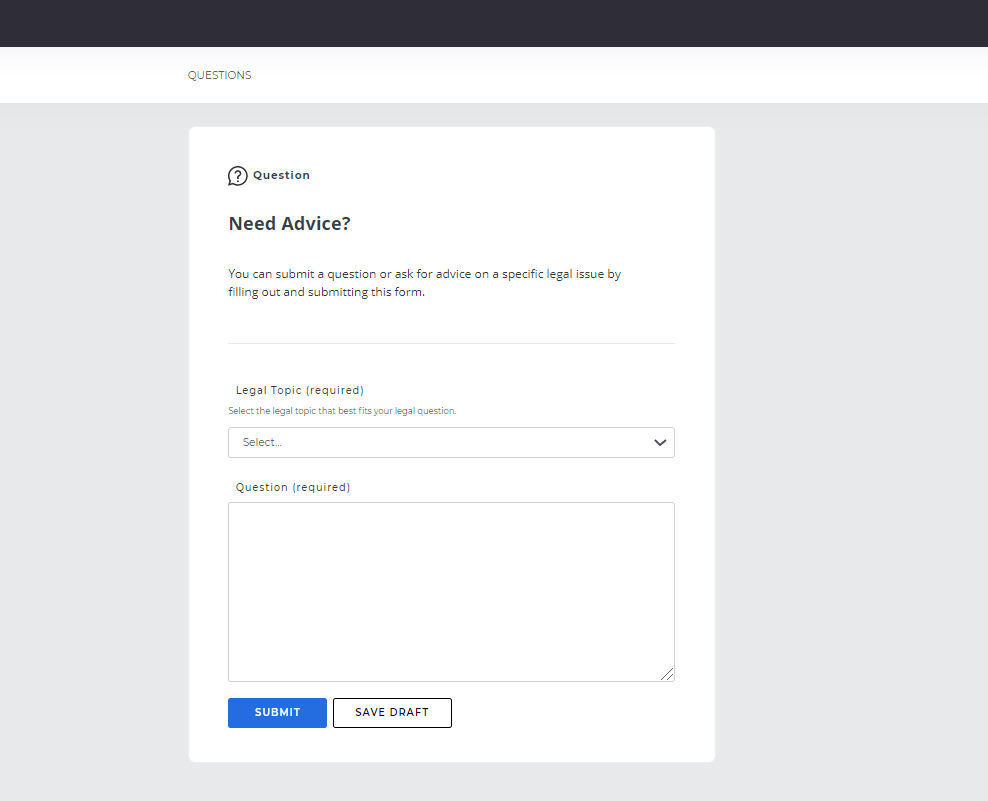Click the white navigation strip beside QUESTIONS

[x=567, y=75]
